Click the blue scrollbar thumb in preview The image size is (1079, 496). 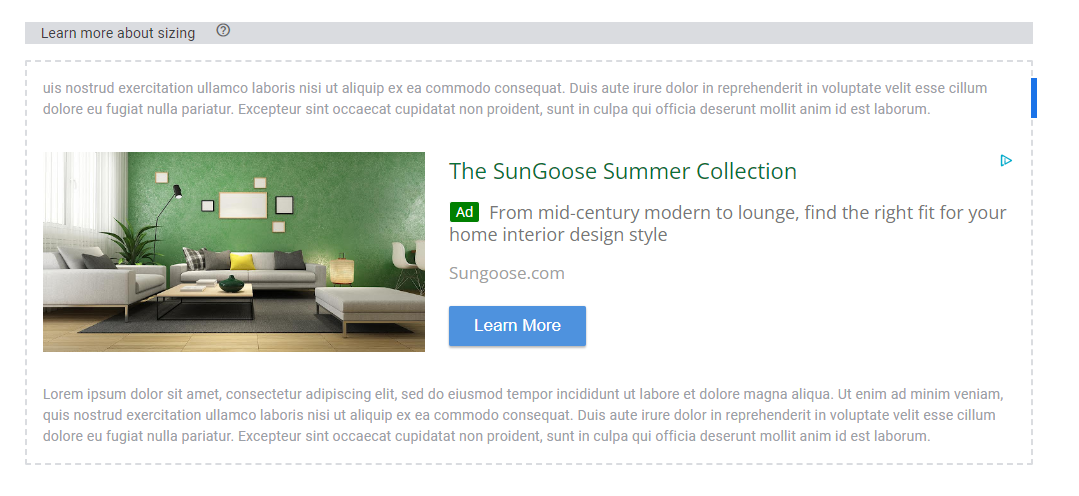(1034, 98)
